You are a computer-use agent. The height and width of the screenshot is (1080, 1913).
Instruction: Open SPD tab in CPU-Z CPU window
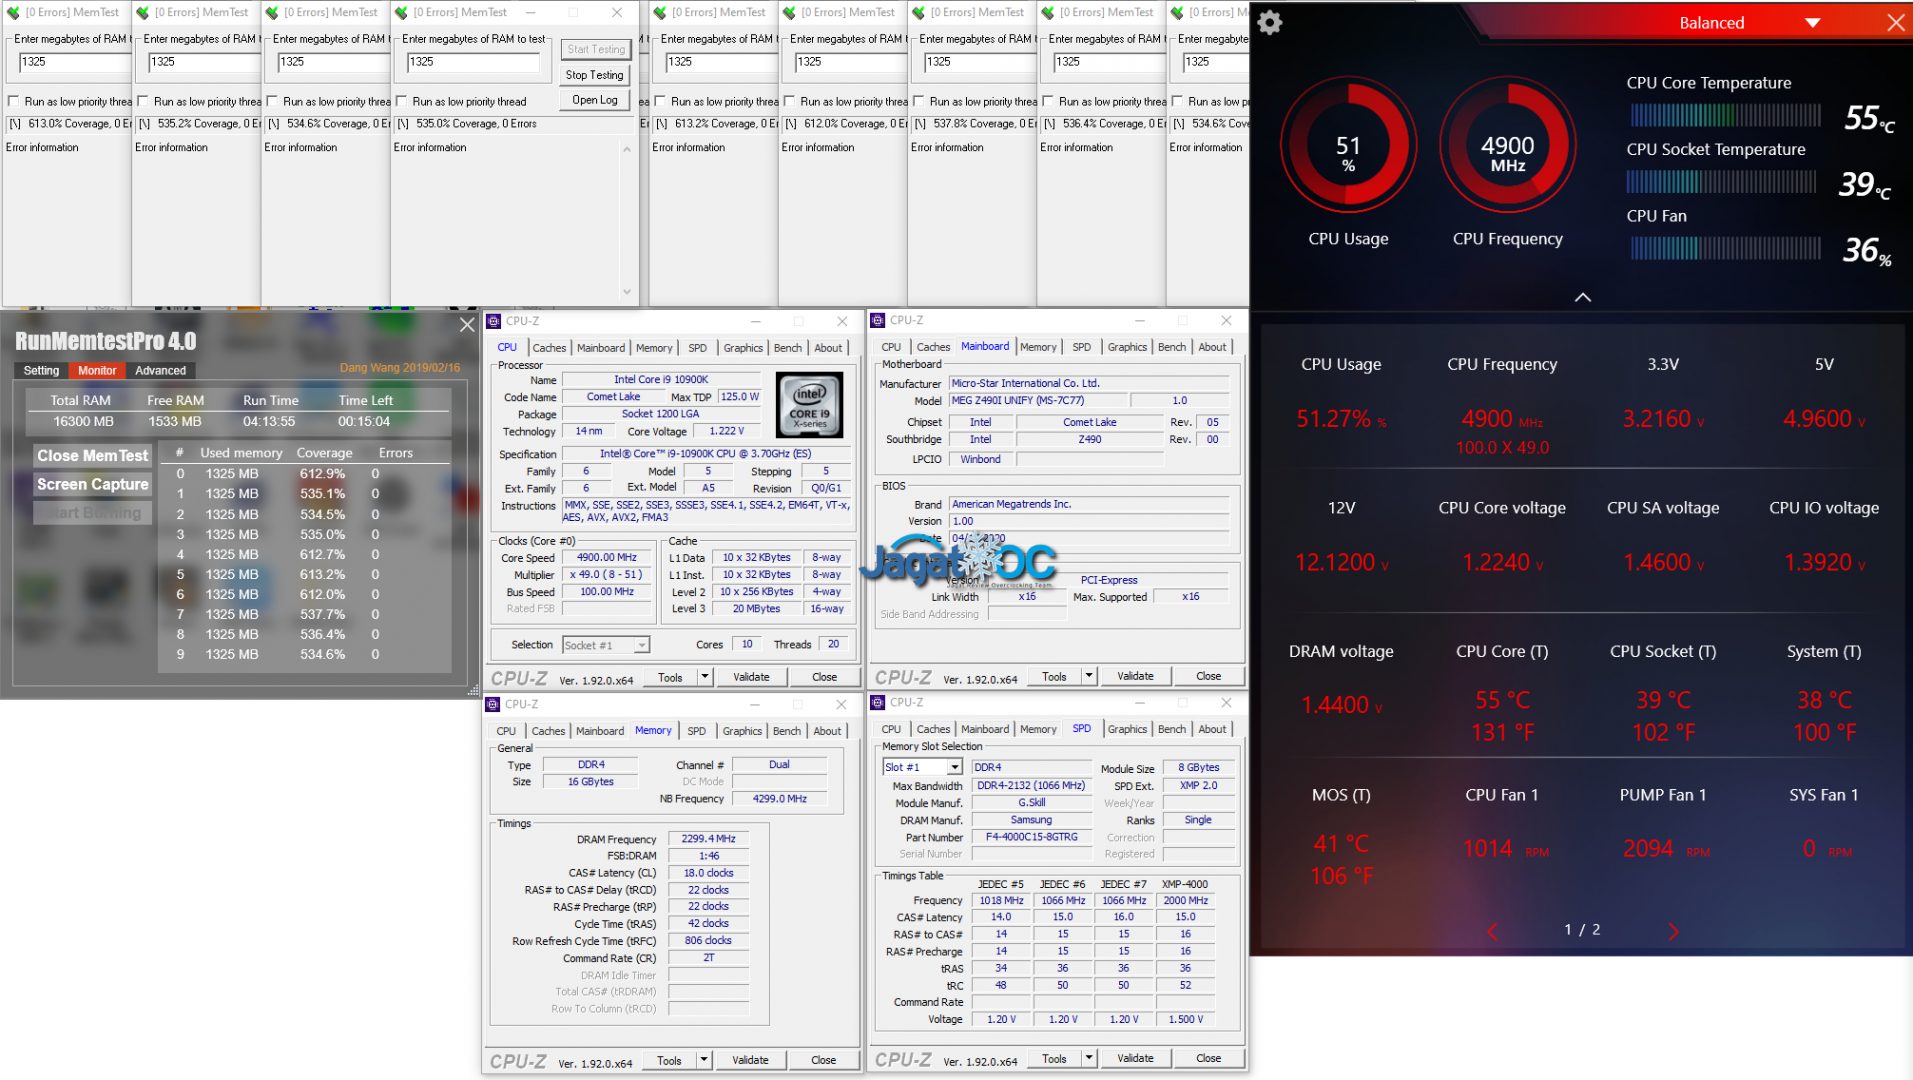click(x=697, y=348)
